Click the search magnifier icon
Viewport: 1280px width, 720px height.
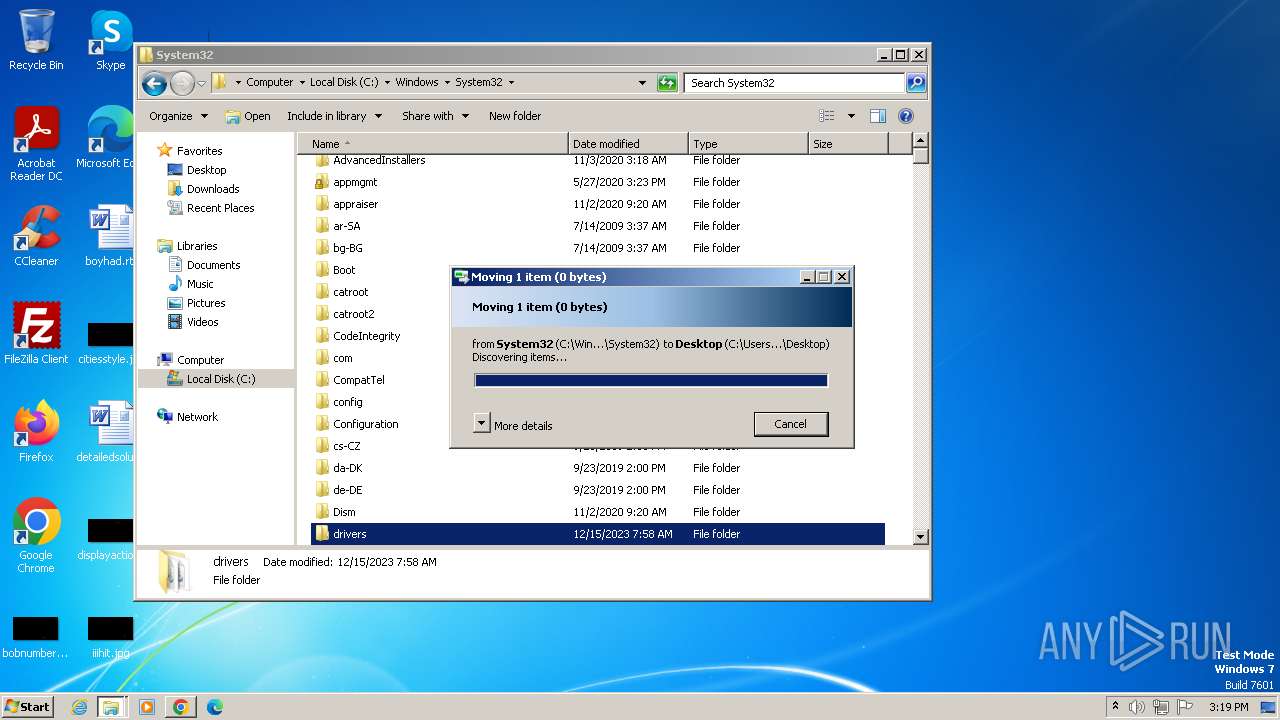915,83
